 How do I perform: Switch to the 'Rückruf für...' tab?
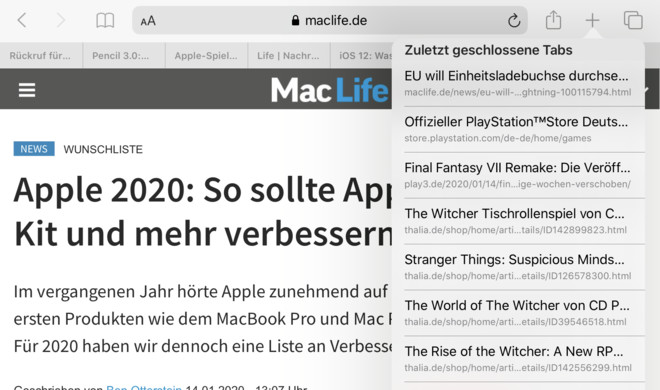(41, 56)
